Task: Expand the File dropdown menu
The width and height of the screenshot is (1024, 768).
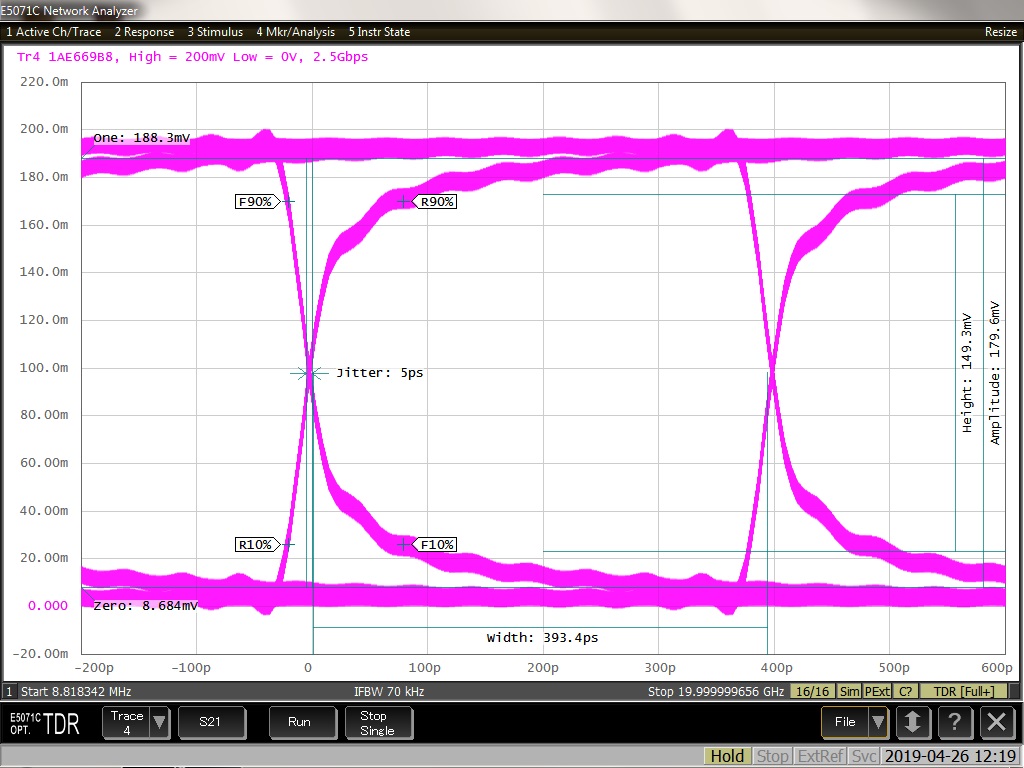Action: (x=877, y=722)
